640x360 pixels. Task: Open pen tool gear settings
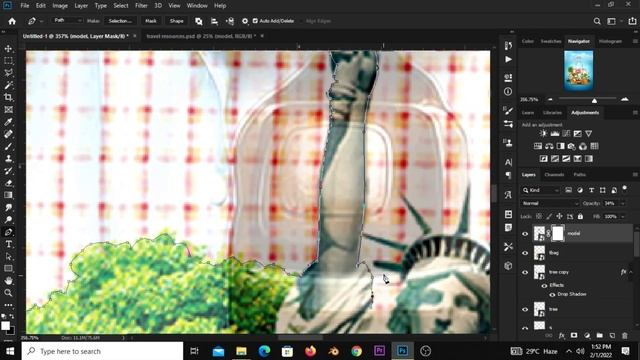point(245,21)
